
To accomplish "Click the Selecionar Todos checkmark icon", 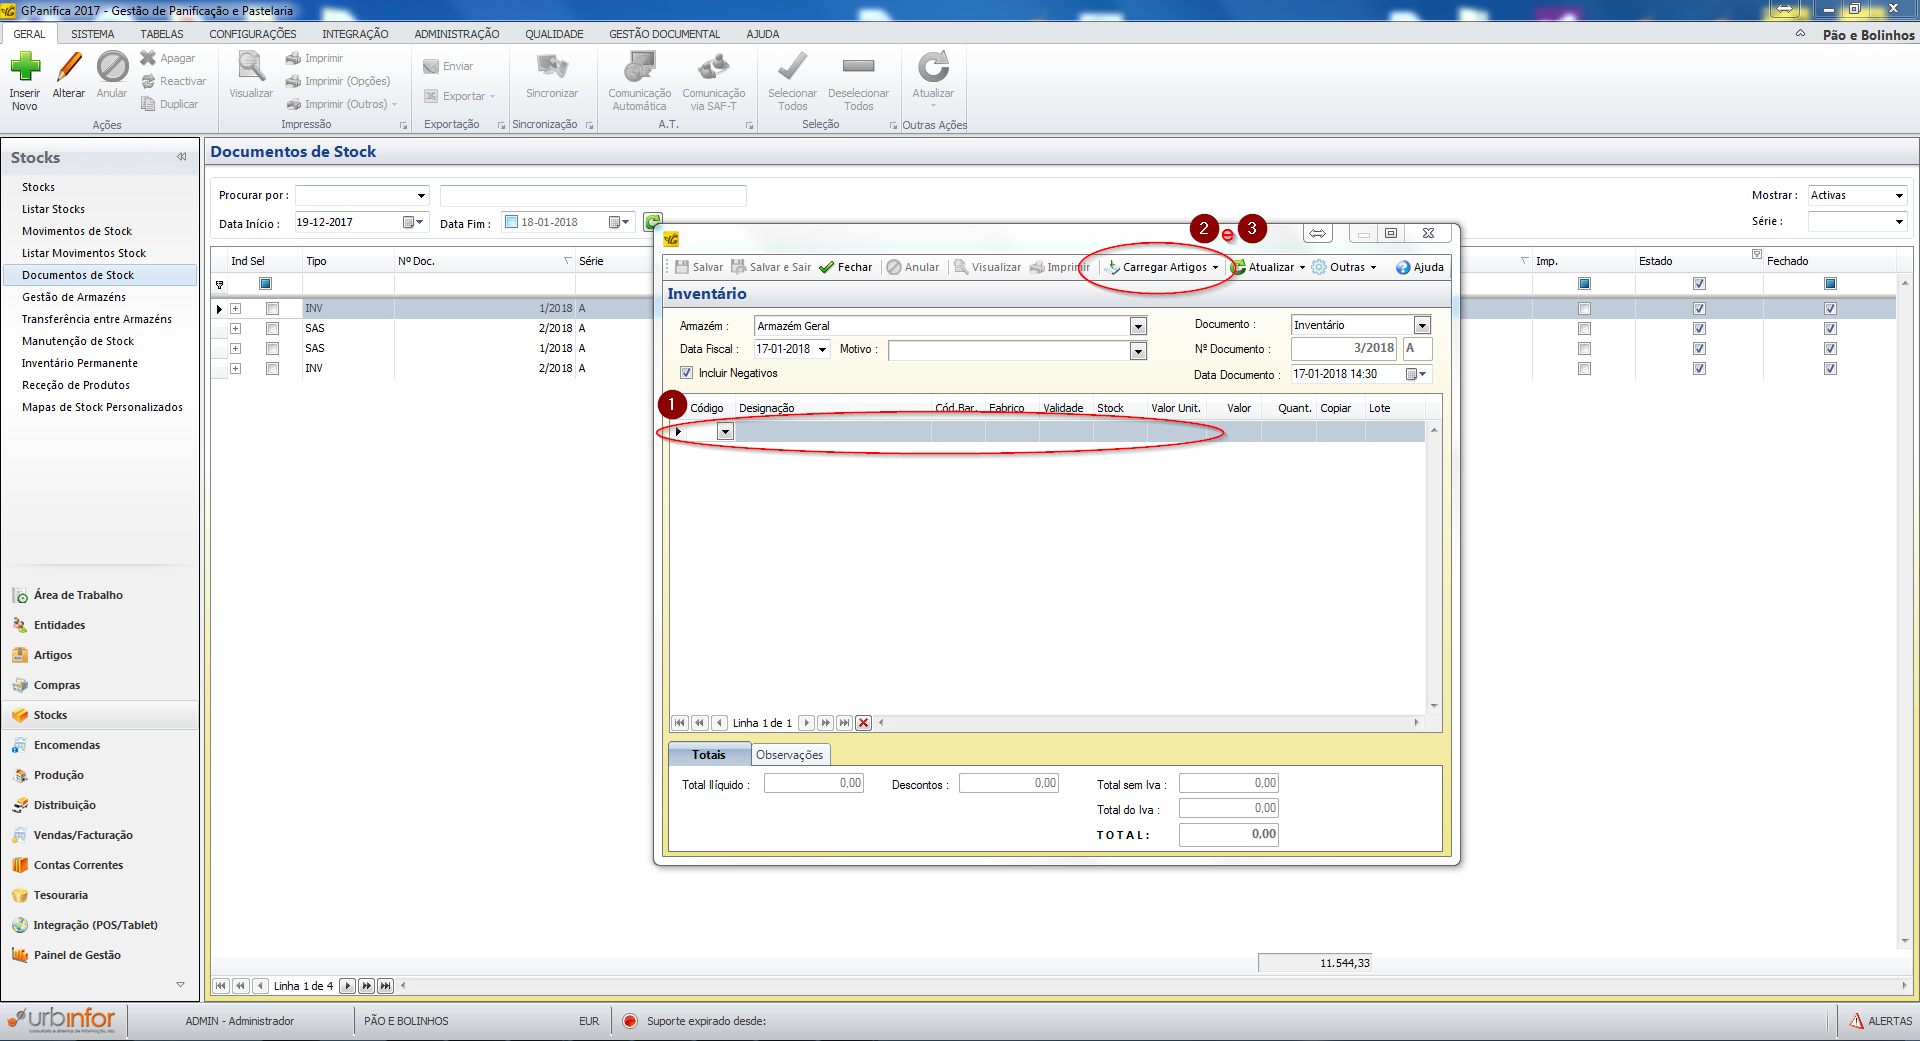I will click(x=792, y=68).
